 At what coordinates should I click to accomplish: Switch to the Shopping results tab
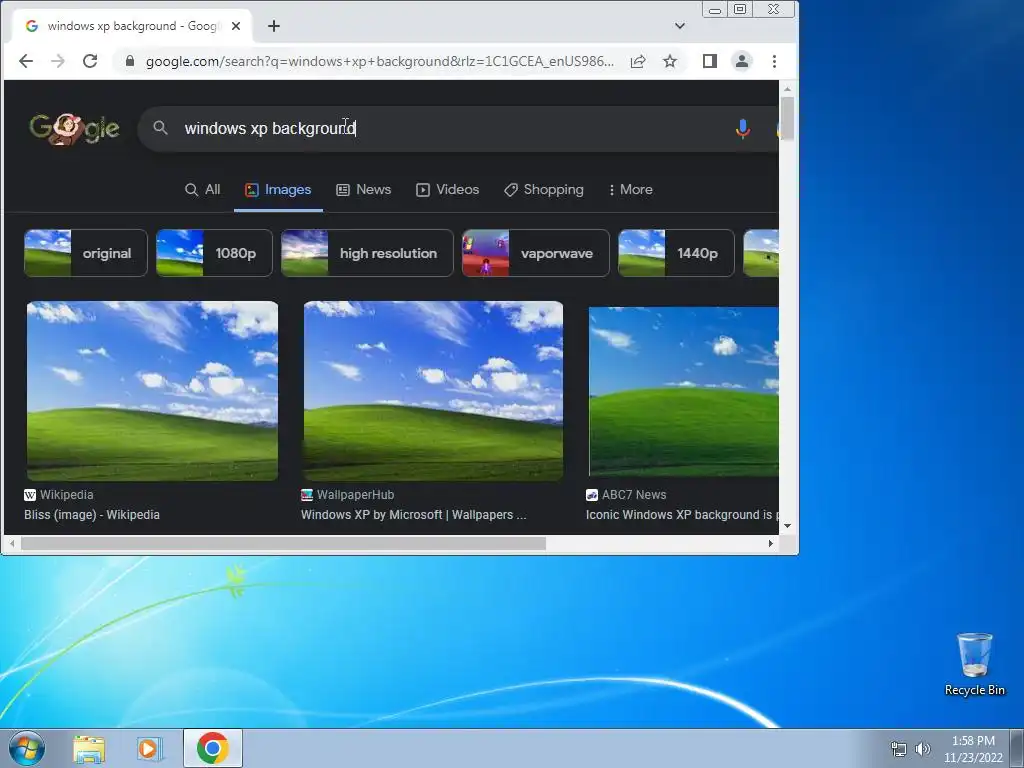coord(543,189)
